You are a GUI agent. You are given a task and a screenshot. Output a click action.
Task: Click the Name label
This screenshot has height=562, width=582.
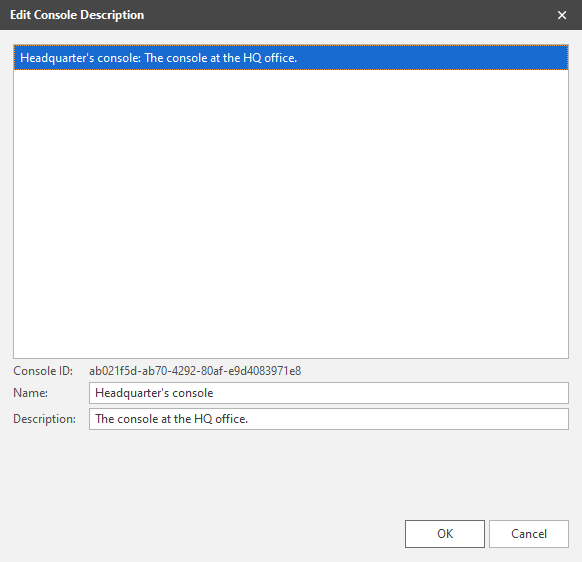coord(30,393)
